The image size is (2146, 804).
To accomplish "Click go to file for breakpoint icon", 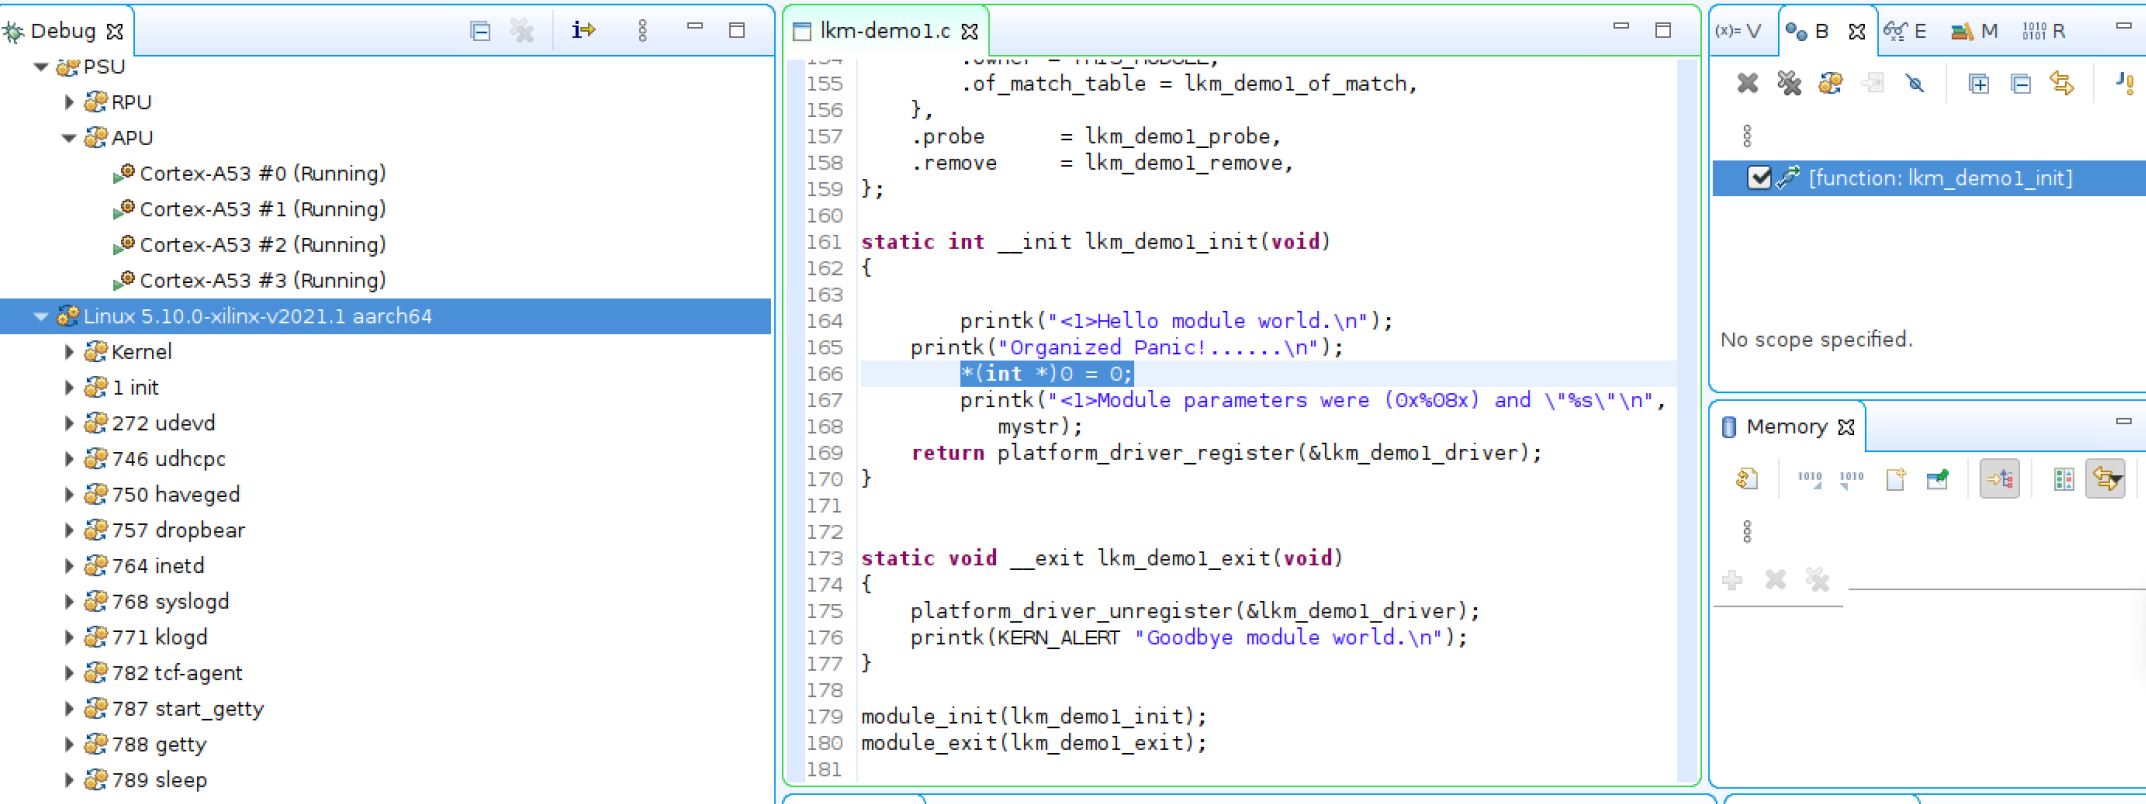I will pos(1872,83).
